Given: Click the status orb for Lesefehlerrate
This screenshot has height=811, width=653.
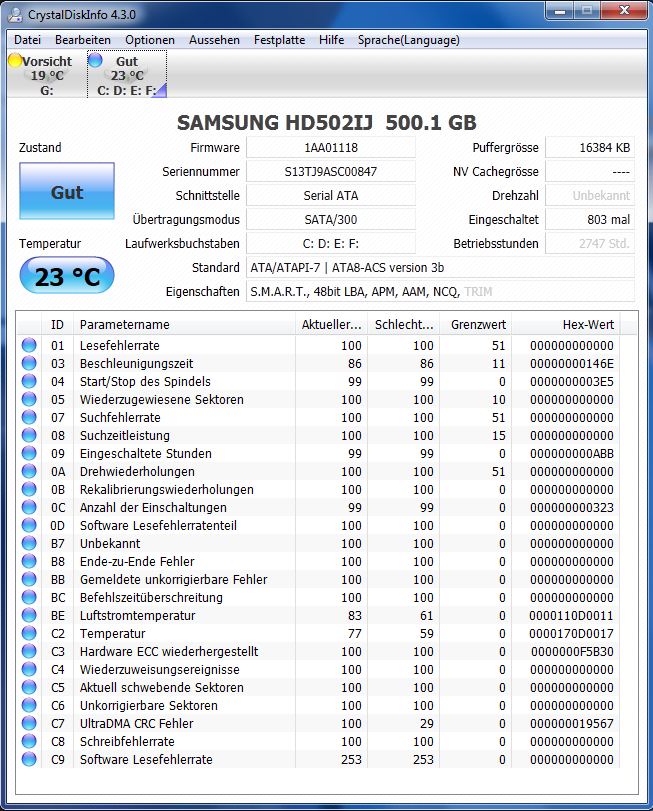Looking at the screenshot, I should (29, 345).
